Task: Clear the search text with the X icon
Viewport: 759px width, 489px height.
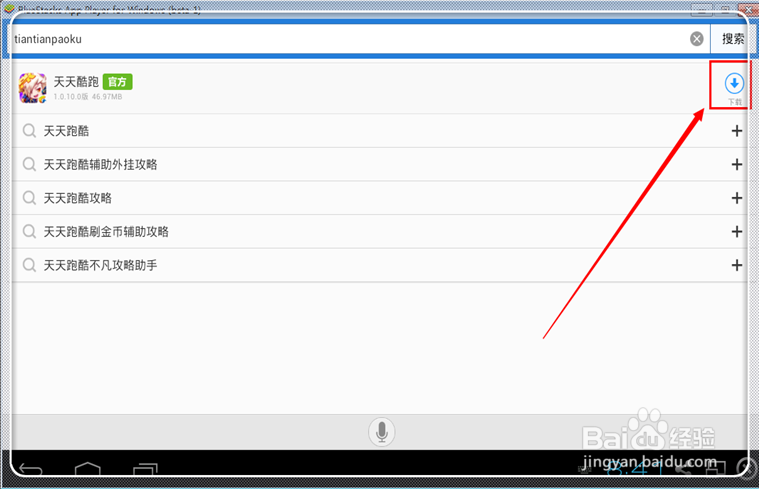Action: [x=697, y=39]
